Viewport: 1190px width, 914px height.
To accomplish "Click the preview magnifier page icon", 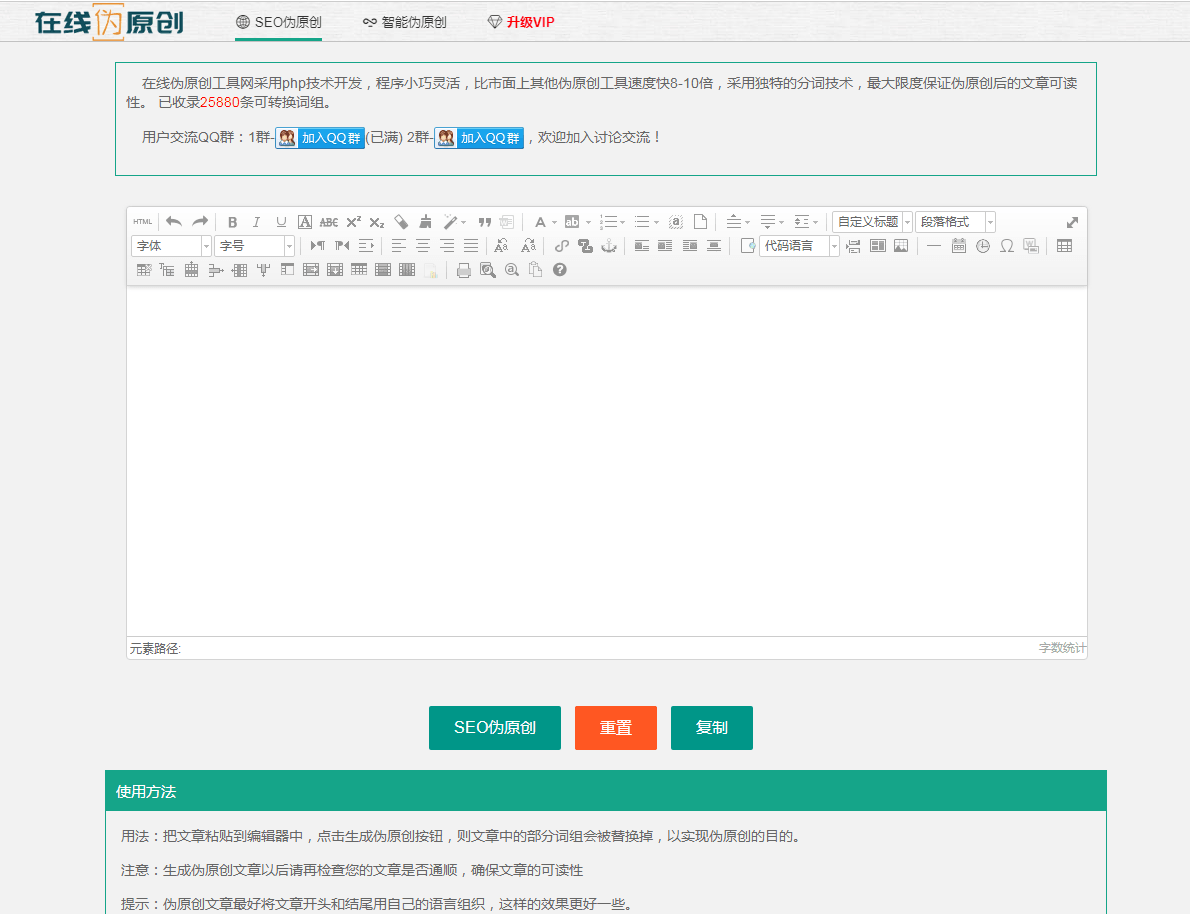I will tap(487, 270).
